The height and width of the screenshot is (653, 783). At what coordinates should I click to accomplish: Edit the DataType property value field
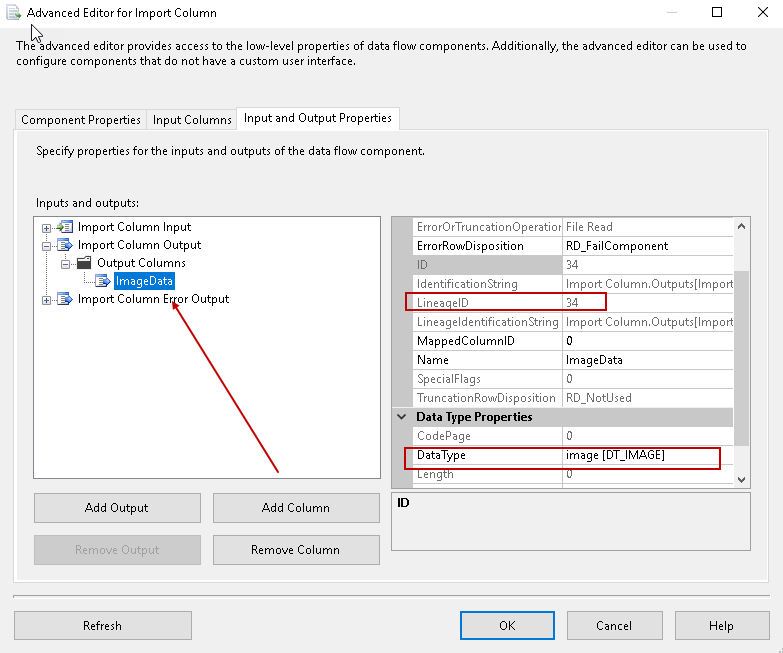pyautogui.click(x=640, y=456)
